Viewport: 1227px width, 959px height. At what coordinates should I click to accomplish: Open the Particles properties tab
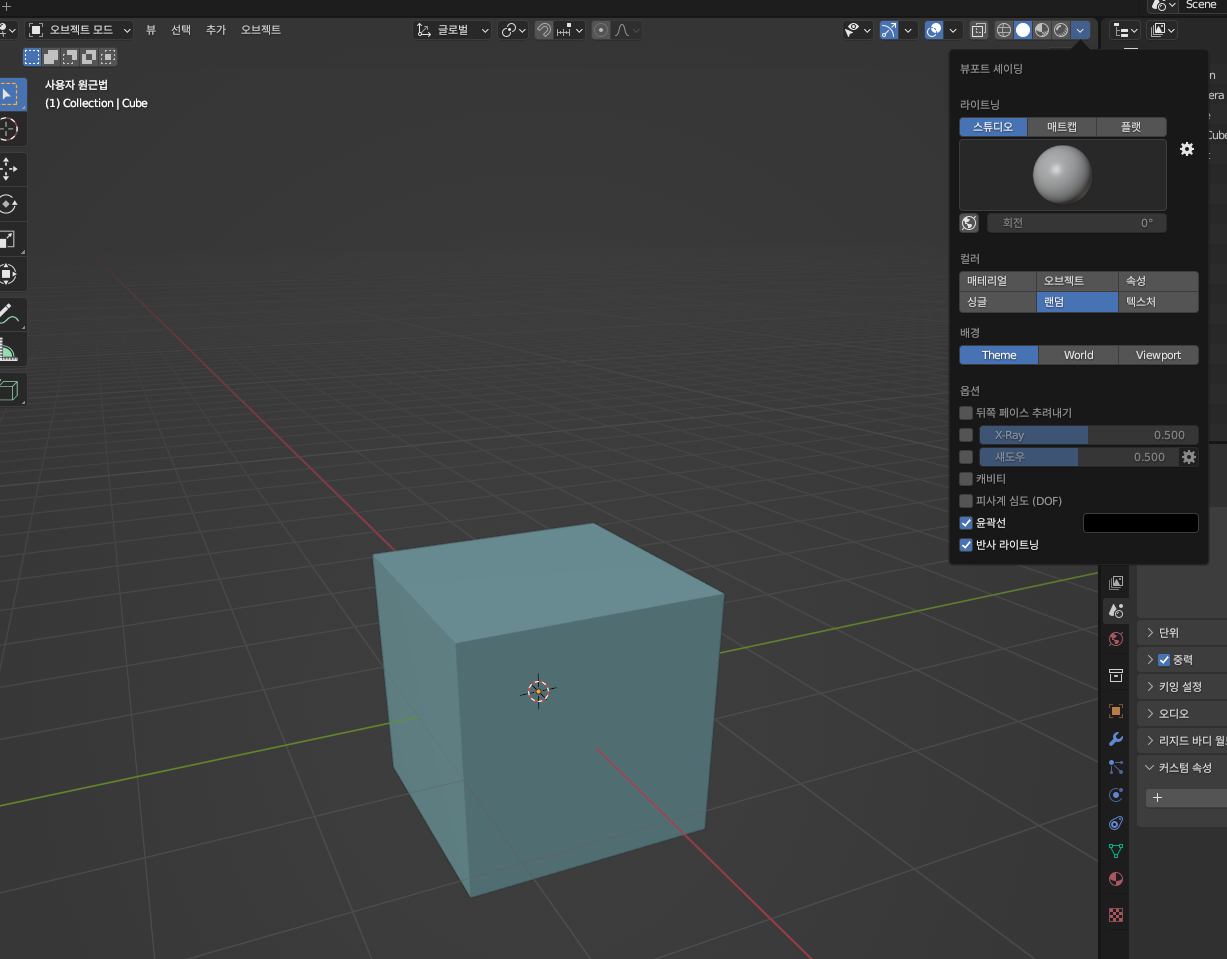tap(1116, 767)
